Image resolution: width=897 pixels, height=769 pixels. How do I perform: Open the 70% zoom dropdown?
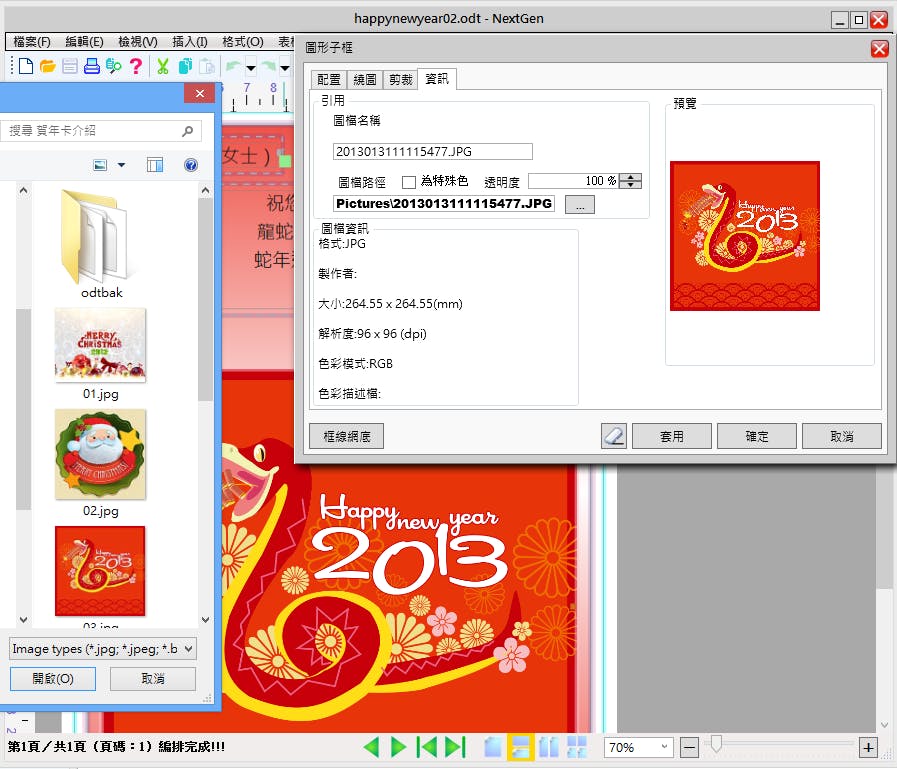click(638, 747)
